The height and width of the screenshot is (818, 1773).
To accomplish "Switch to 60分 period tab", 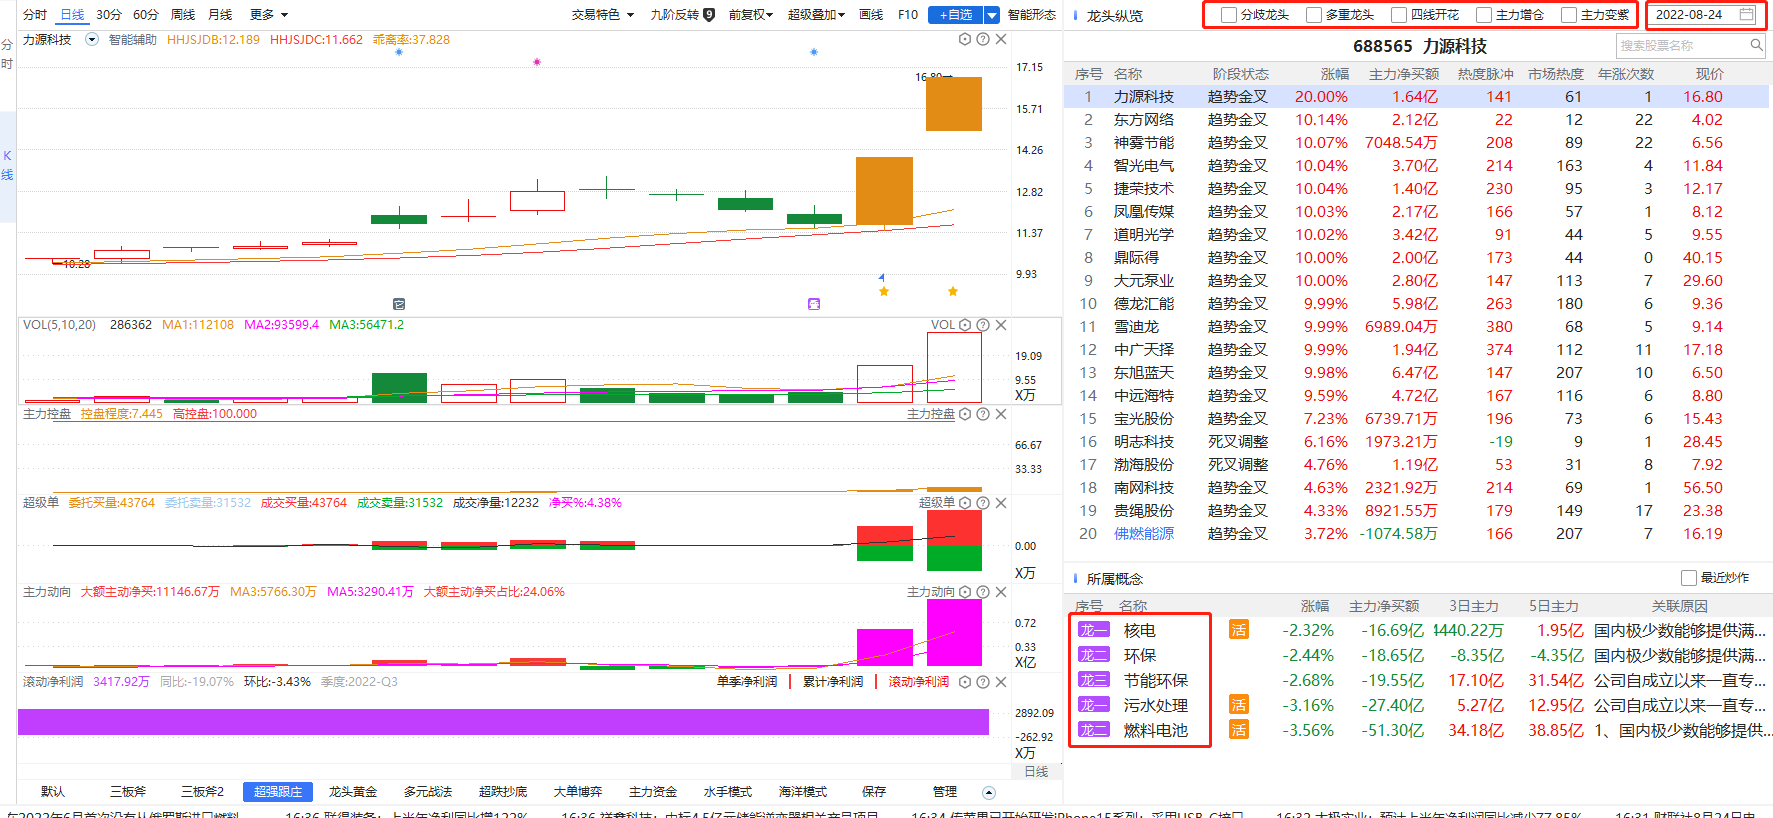I will pyautogui.click(x=146, y=15).
